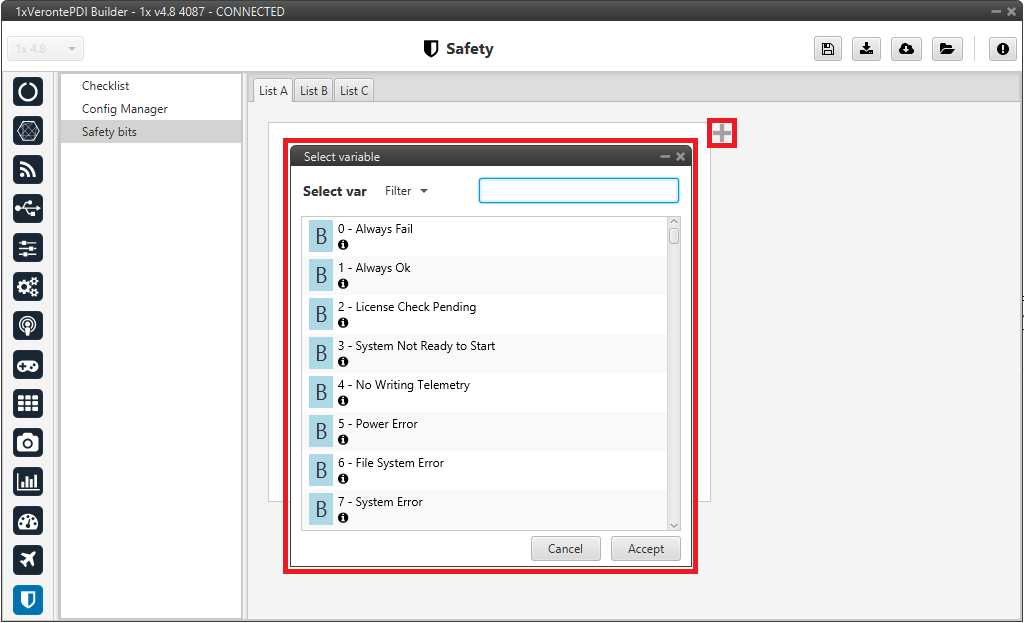Click the scrollbar up arrow
The height and width of the screenshot is (623, 1024).
point(674,222)
